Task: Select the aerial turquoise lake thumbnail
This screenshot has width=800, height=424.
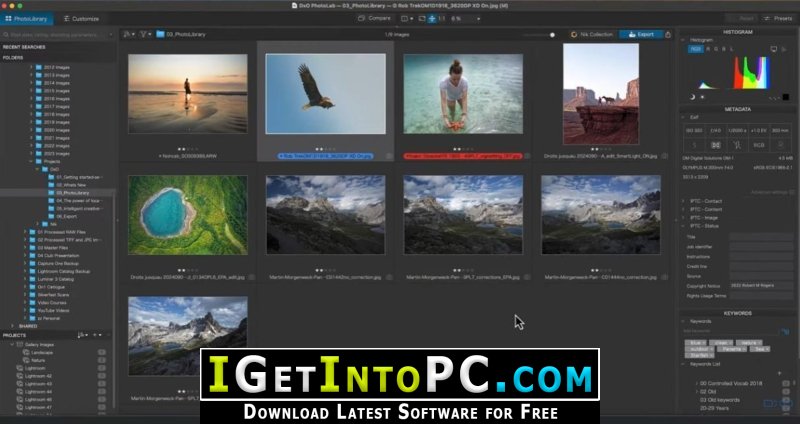Action: point(188,215)
